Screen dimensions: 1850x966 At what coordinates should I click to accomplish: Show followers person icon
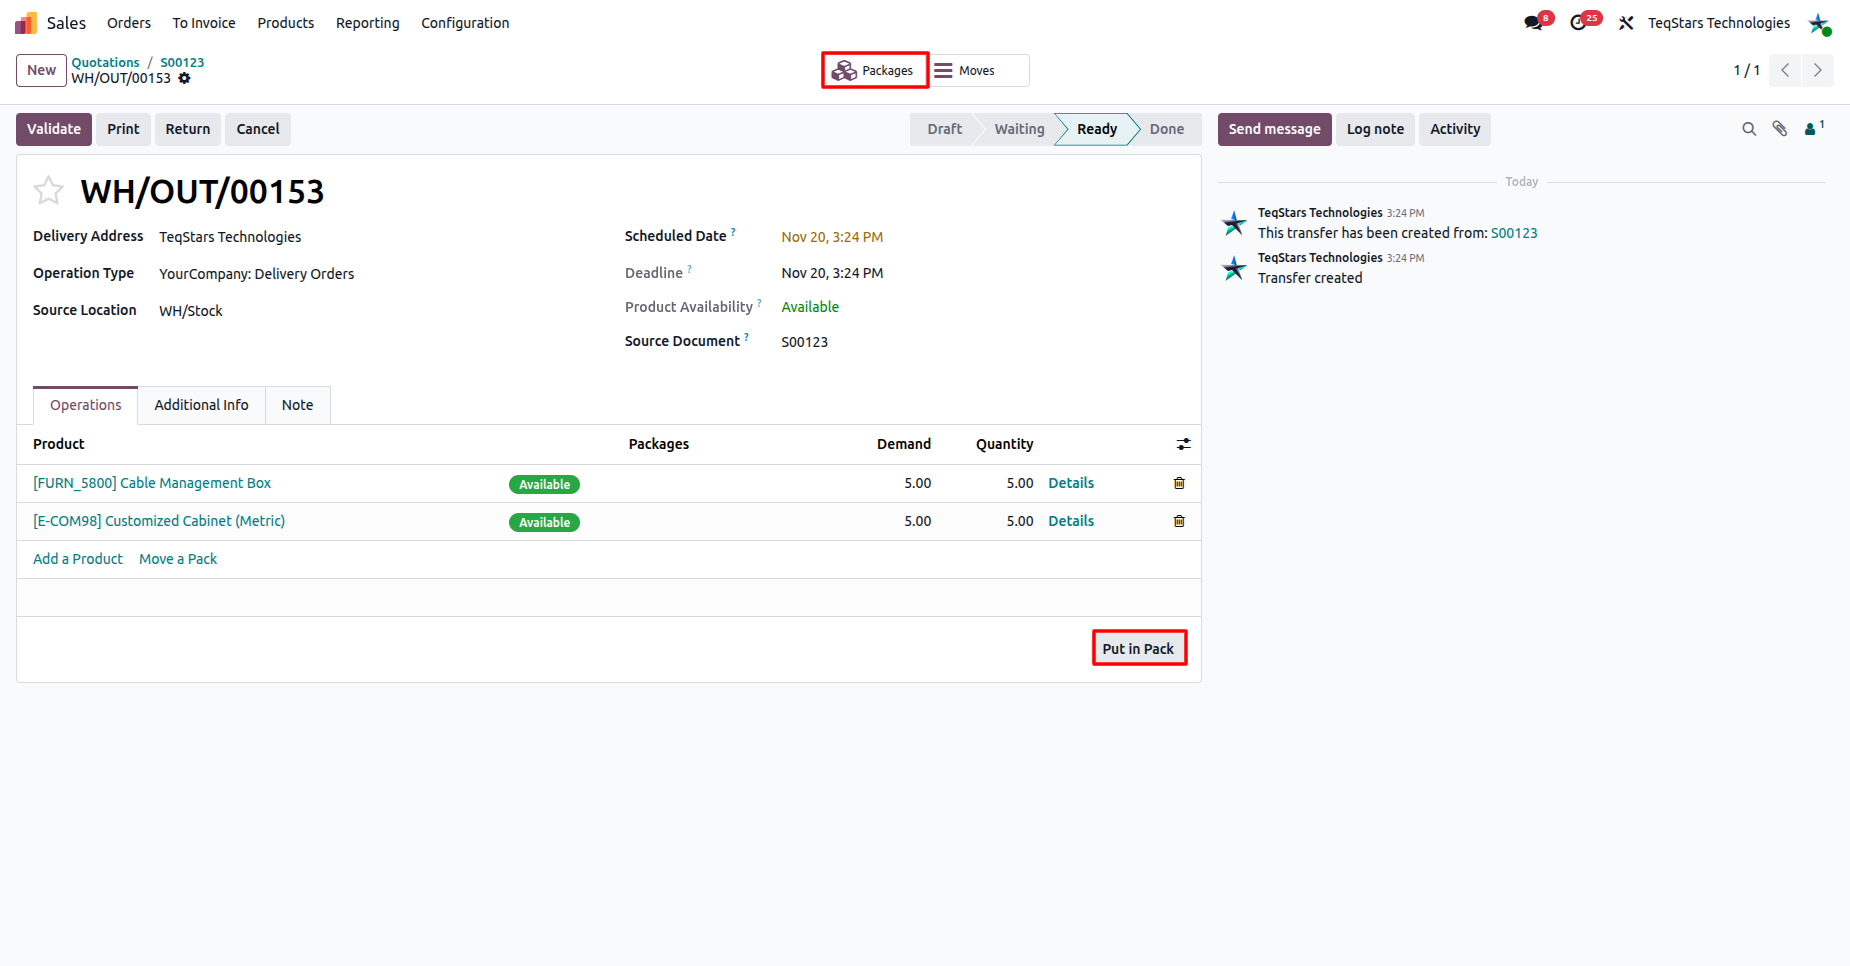click(x=1814, y=128)
